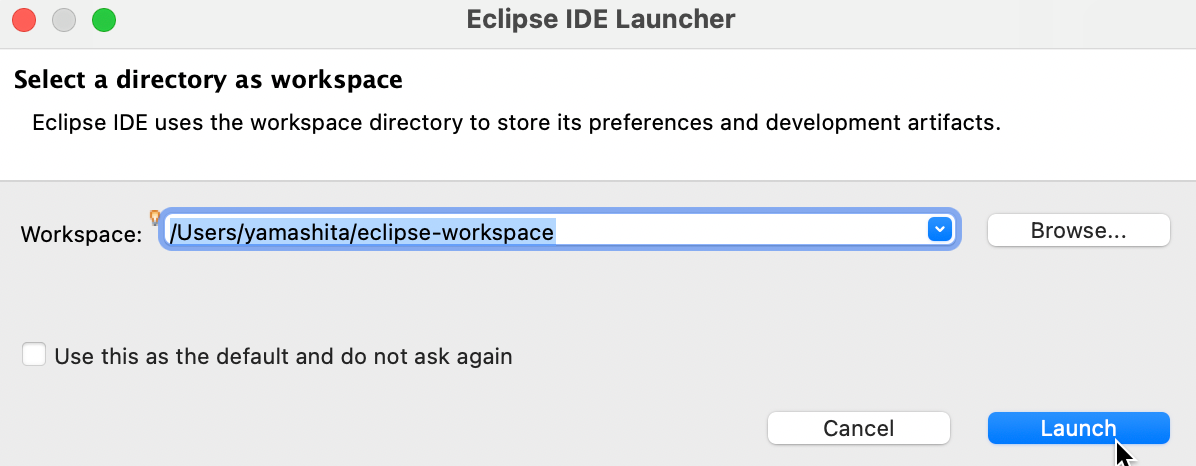The width and height of the screenshot is (1196, 466).
Task: Minimize the launcher with the yellow button
Action: pos(64,20)
